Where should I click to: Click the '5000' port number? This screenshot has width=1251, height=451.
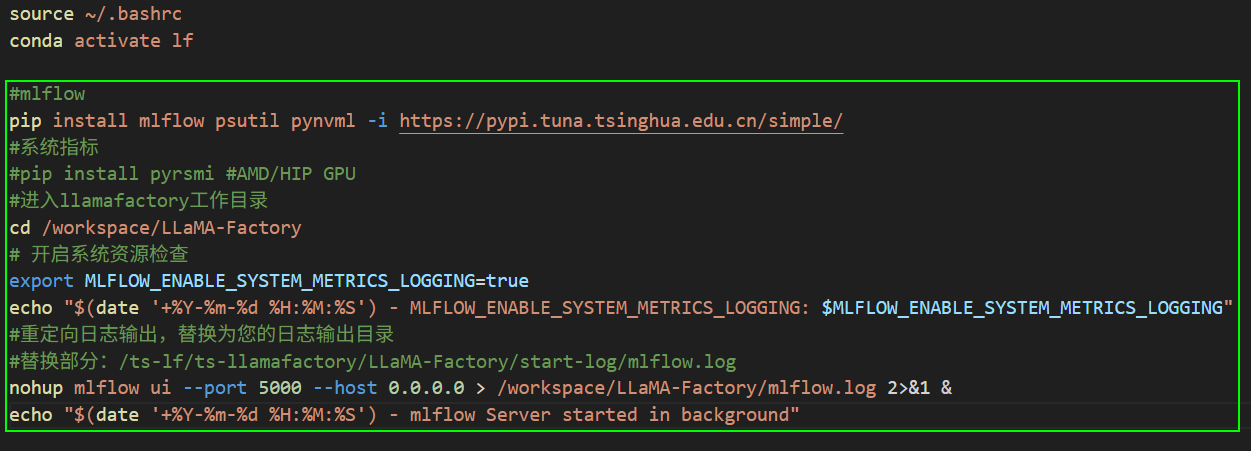coord(280,387)
